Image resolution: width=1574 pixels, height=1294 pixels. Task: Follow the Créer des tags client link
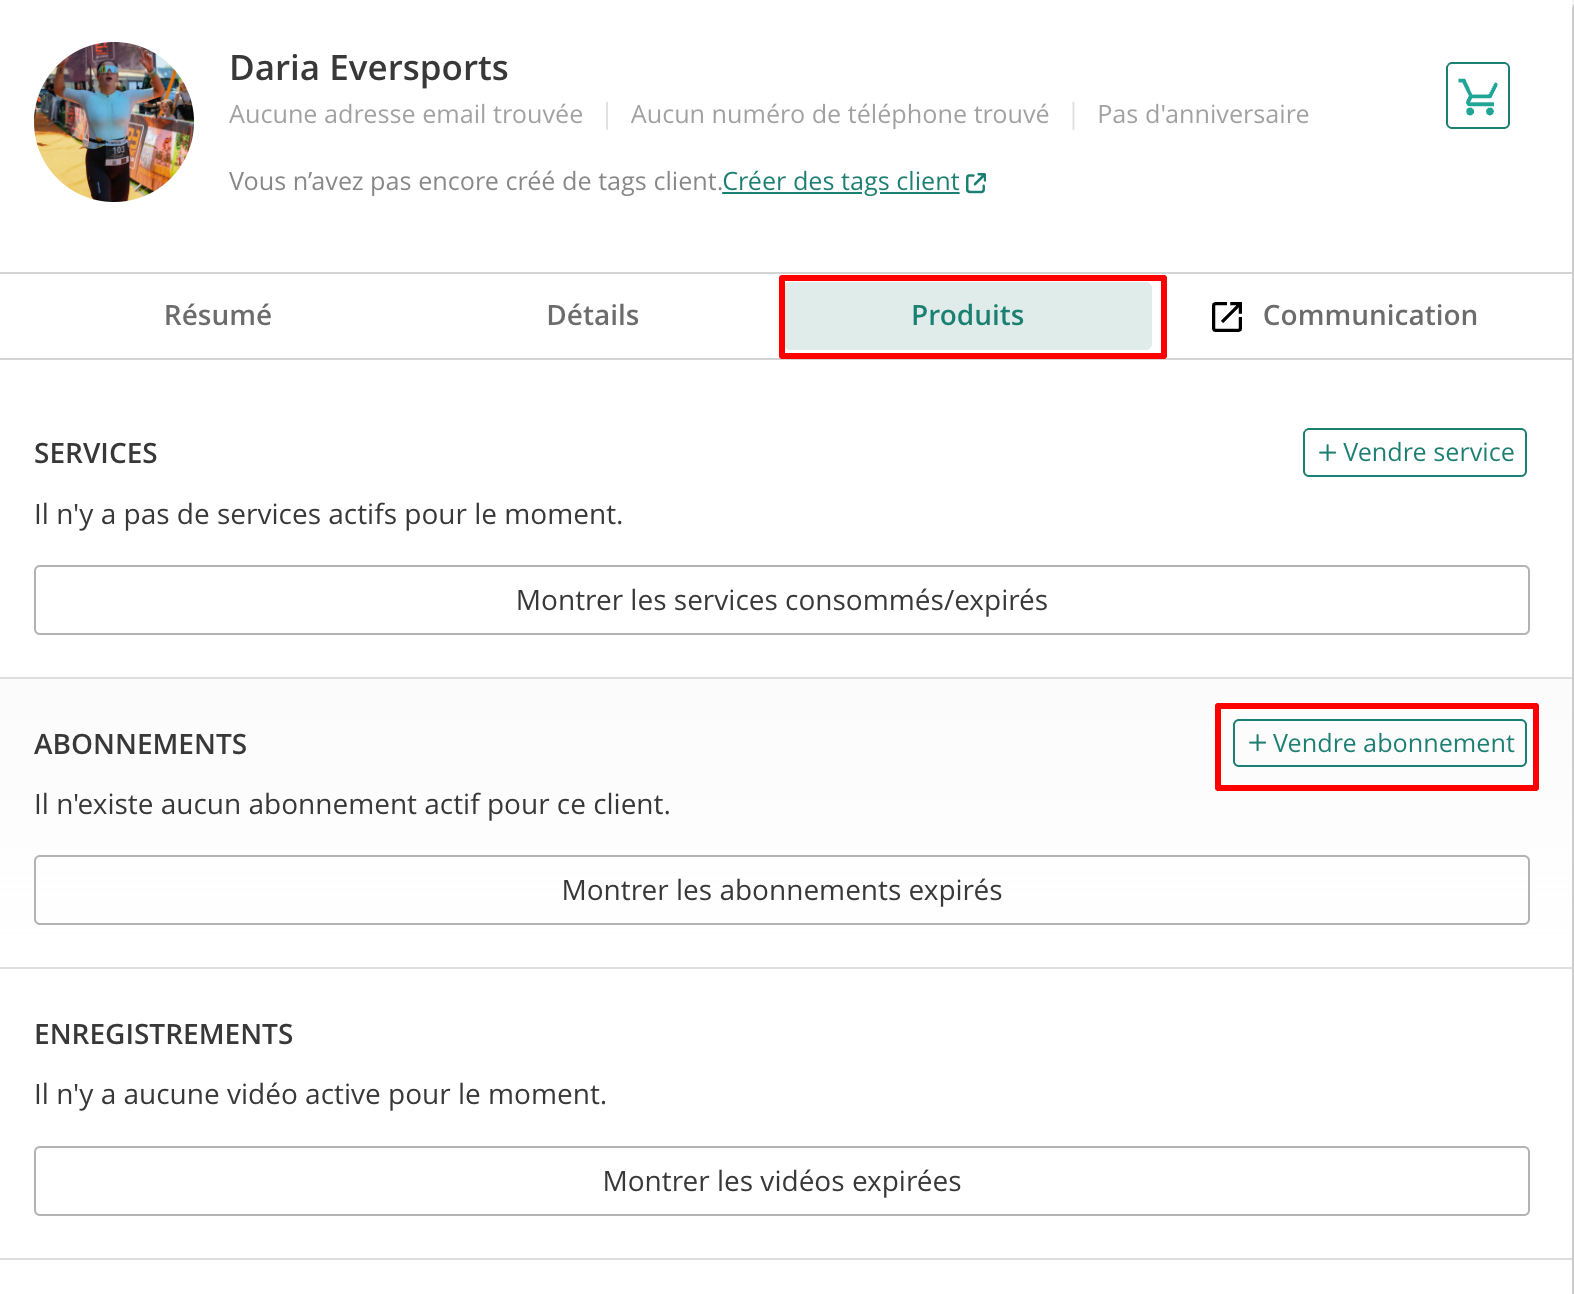pos(841,182)
